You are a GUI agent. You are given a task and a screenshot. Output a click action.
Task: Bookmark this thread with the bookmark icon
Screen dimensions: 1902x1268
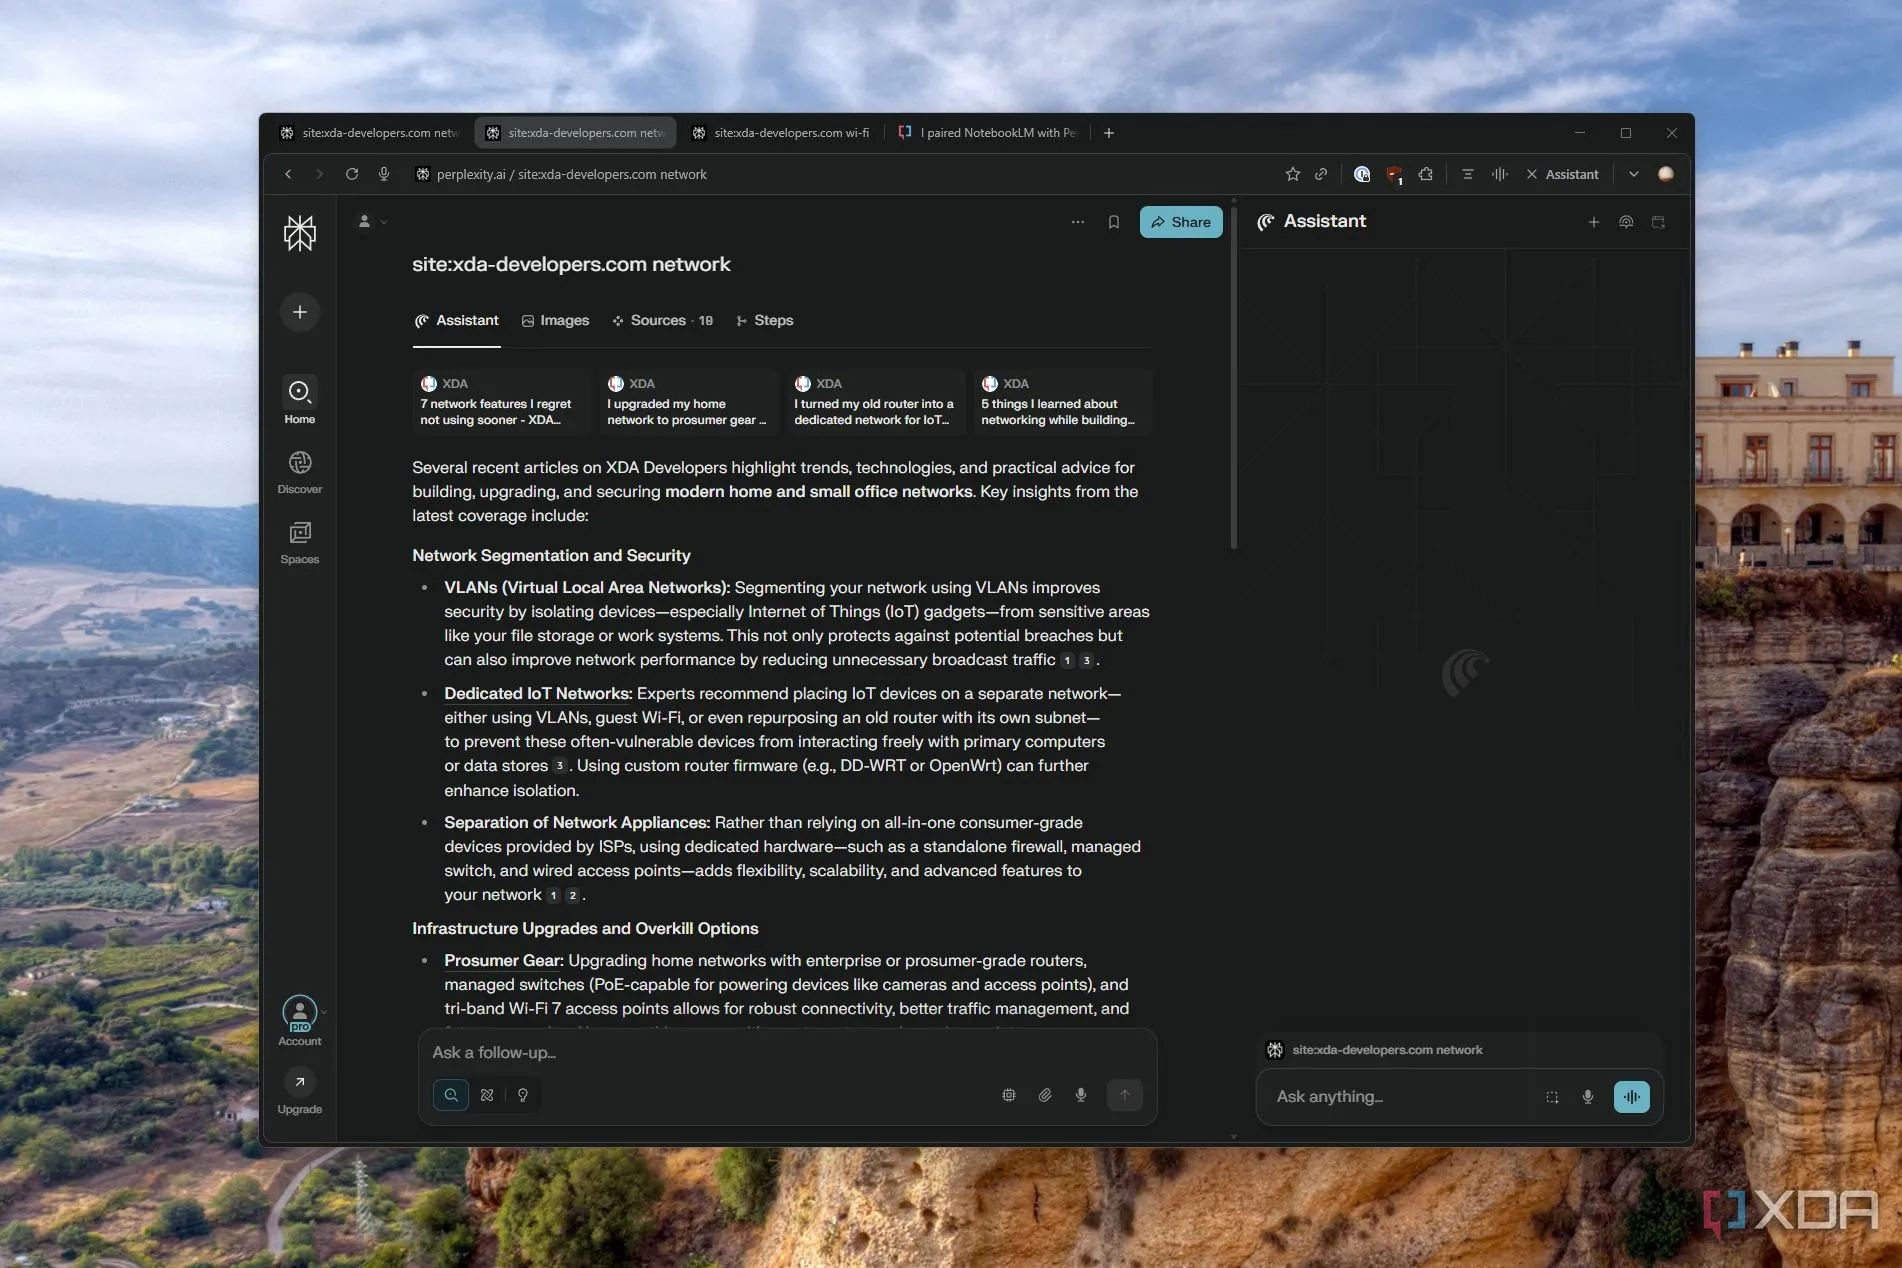[x=1113, y=222]
